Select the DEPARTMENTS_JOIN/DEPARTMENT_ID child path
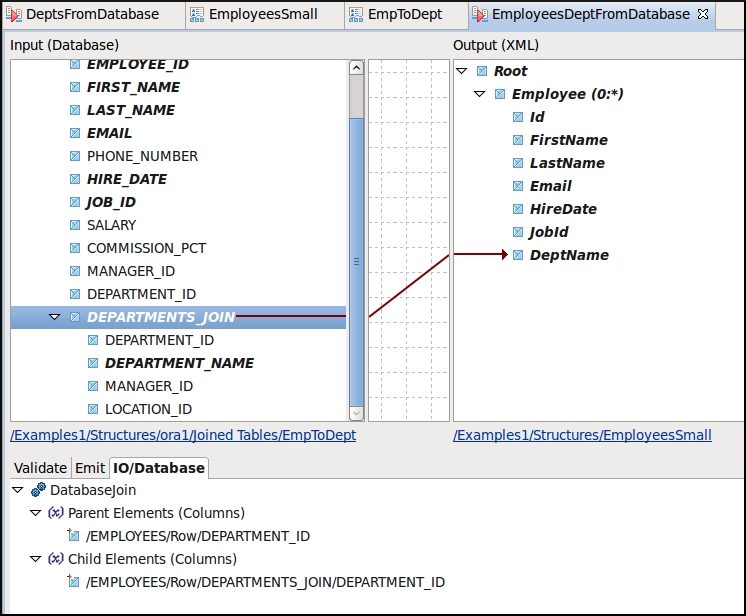The image size is (746, 616). click(x=265, y=582)
